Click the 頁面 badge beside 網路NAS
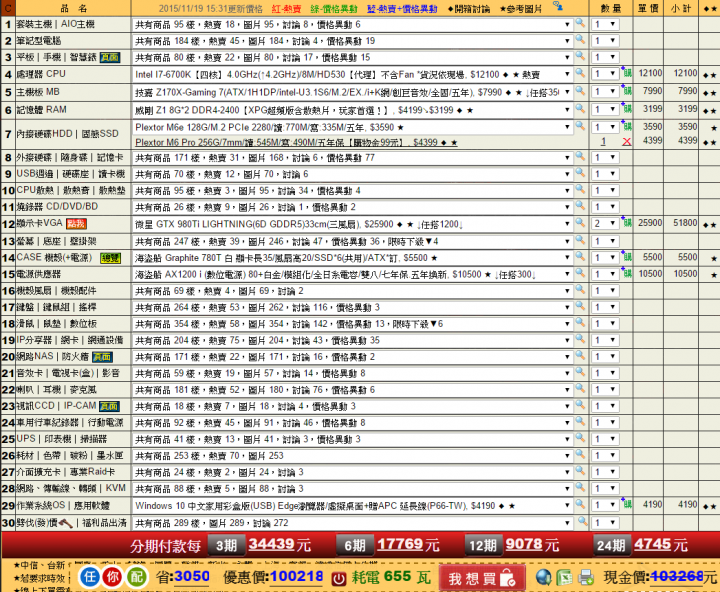Image resolution: width=720 pixels, height=592 pixels. 102,357
